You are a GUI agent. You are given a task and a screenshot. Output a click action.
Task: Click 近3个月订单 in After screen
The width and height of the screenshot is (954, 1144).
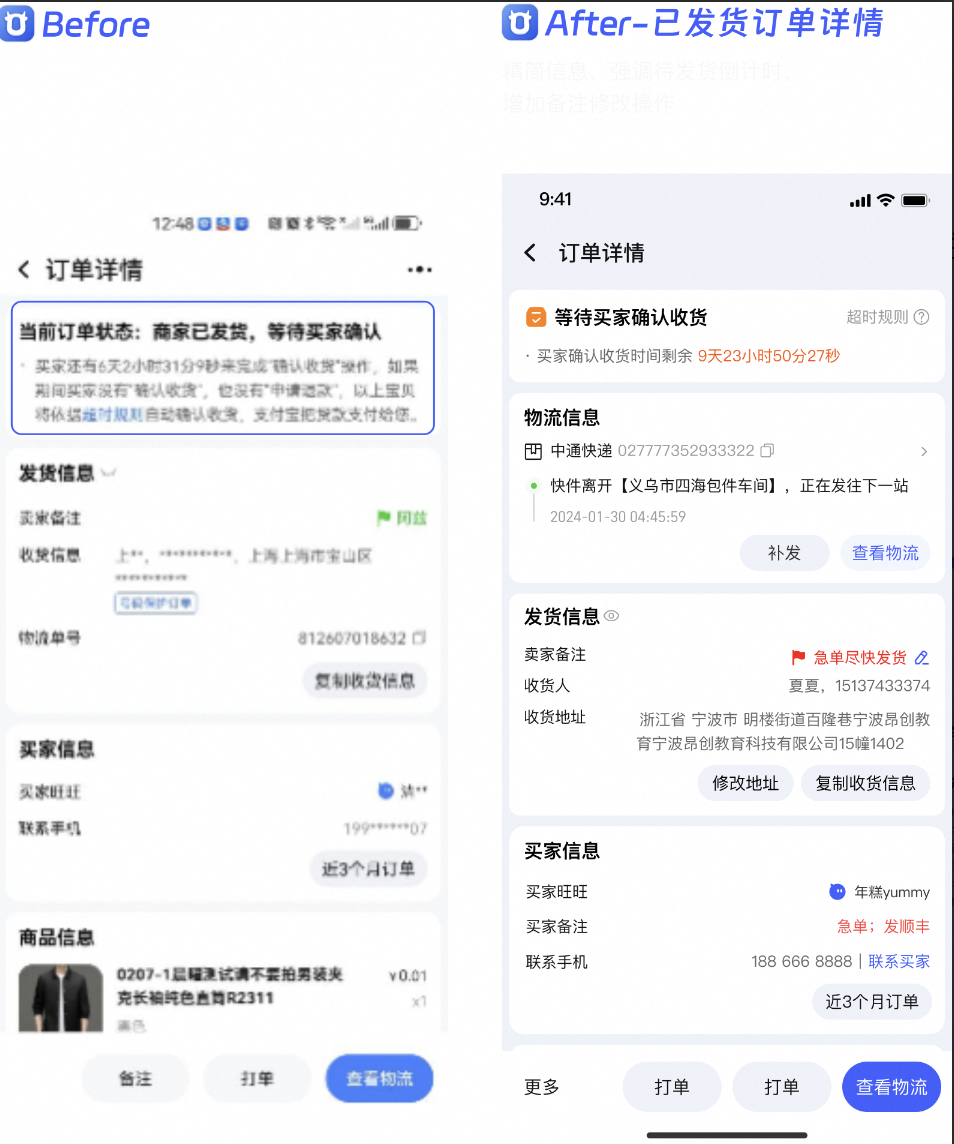(x=872, y=1002)
